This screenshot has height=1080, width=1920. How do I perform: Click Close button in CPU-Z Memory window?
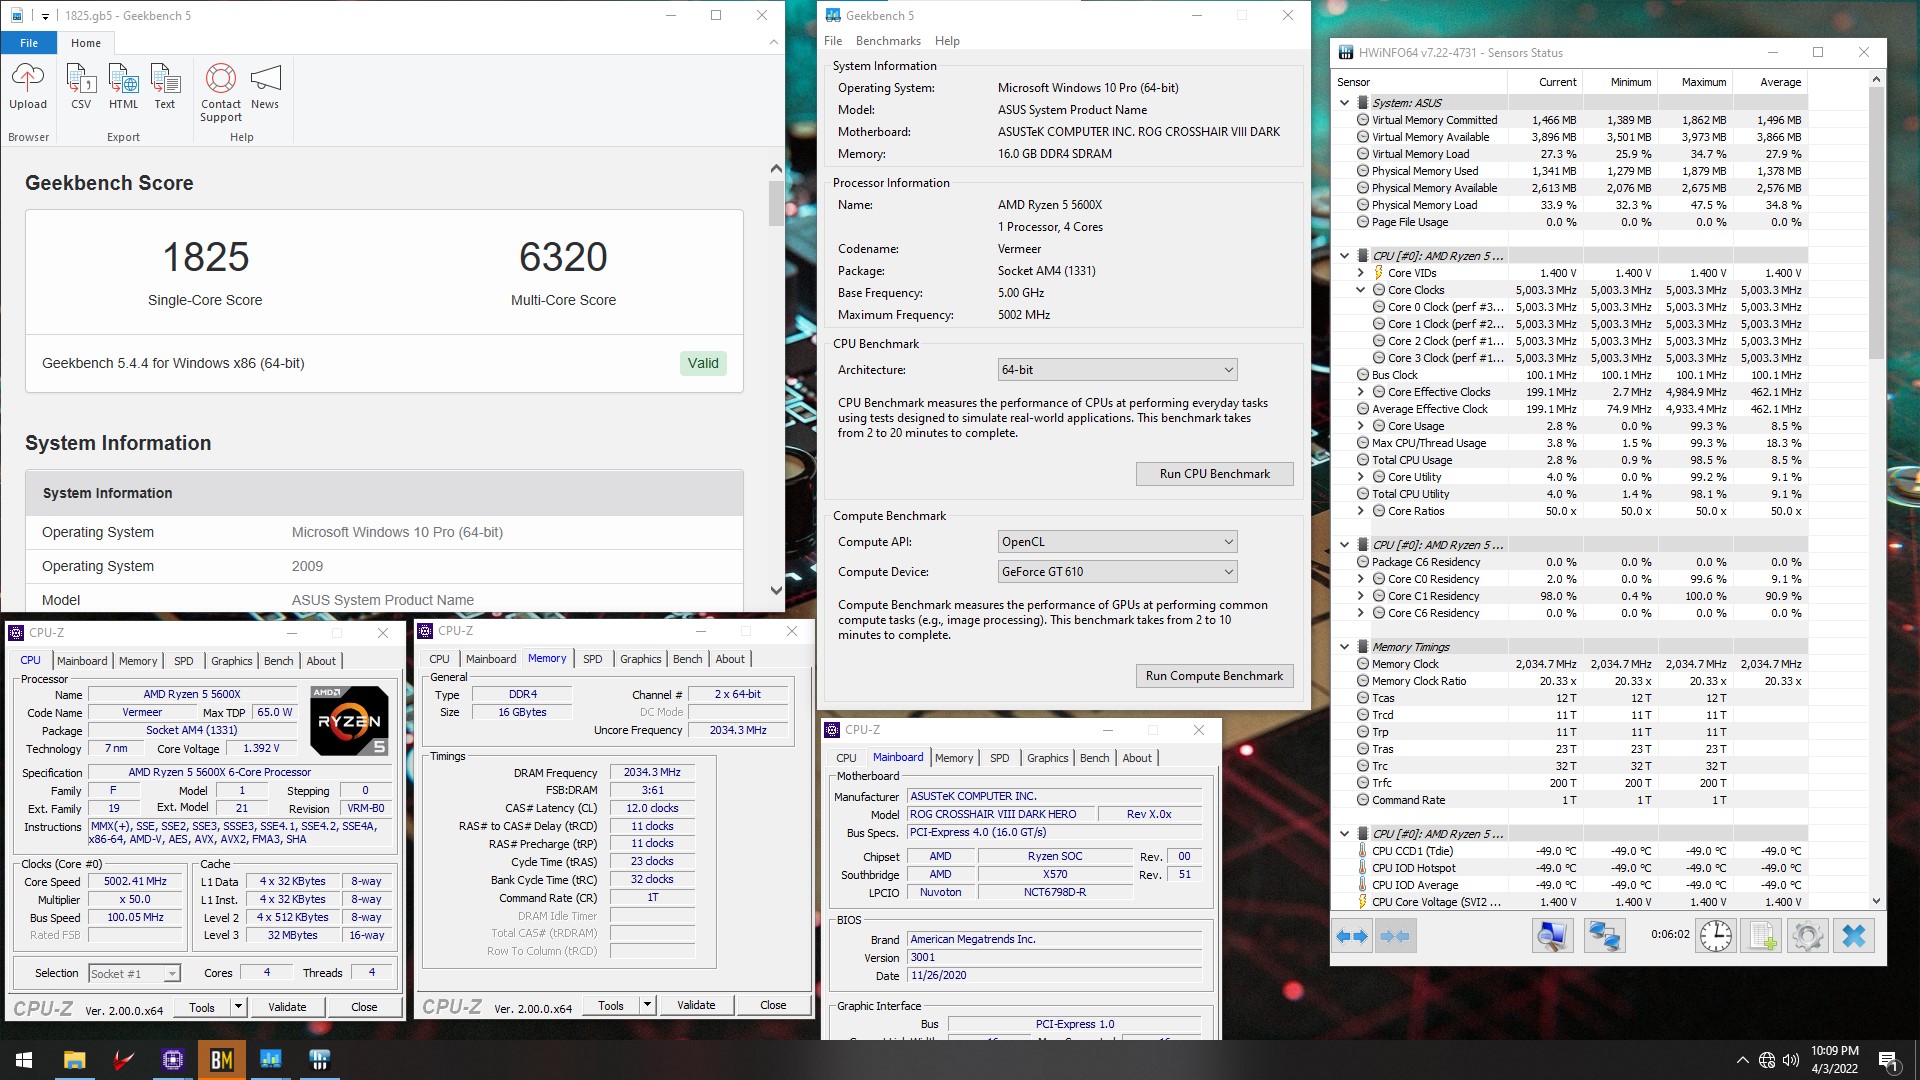[x=773, y=1005]
